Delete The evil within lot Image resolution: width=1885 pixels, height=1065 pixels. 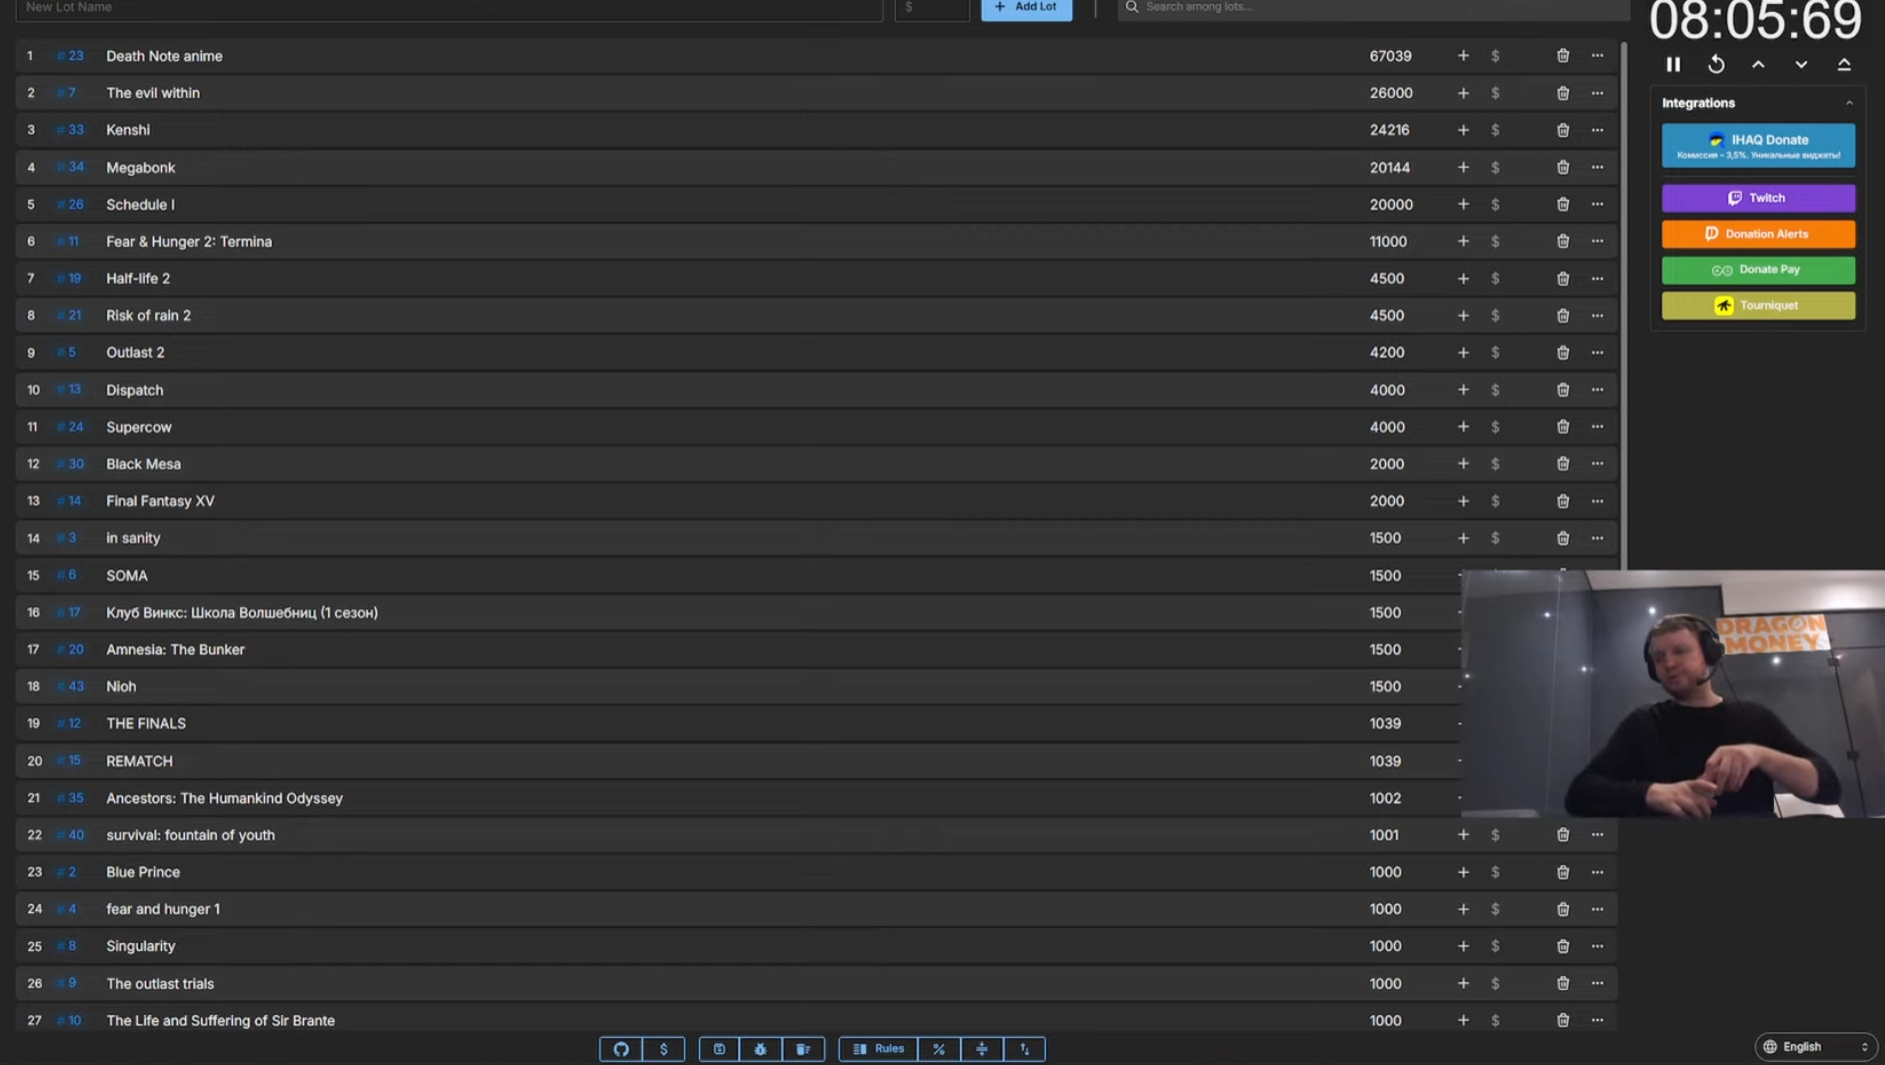point(1563,93)
